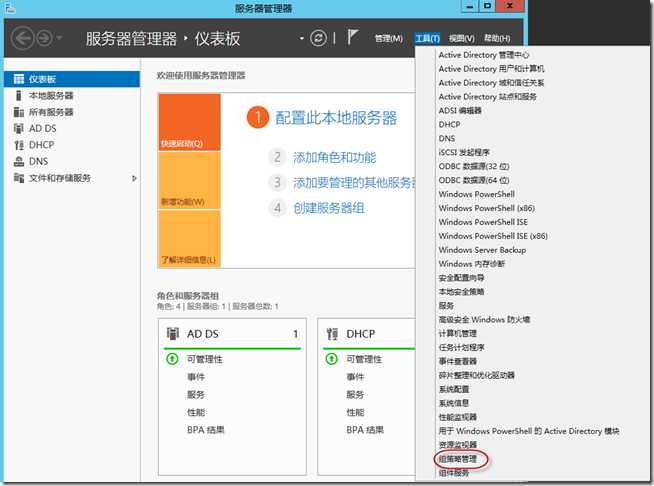Click the forward navigation arrow

pos(44,38)
